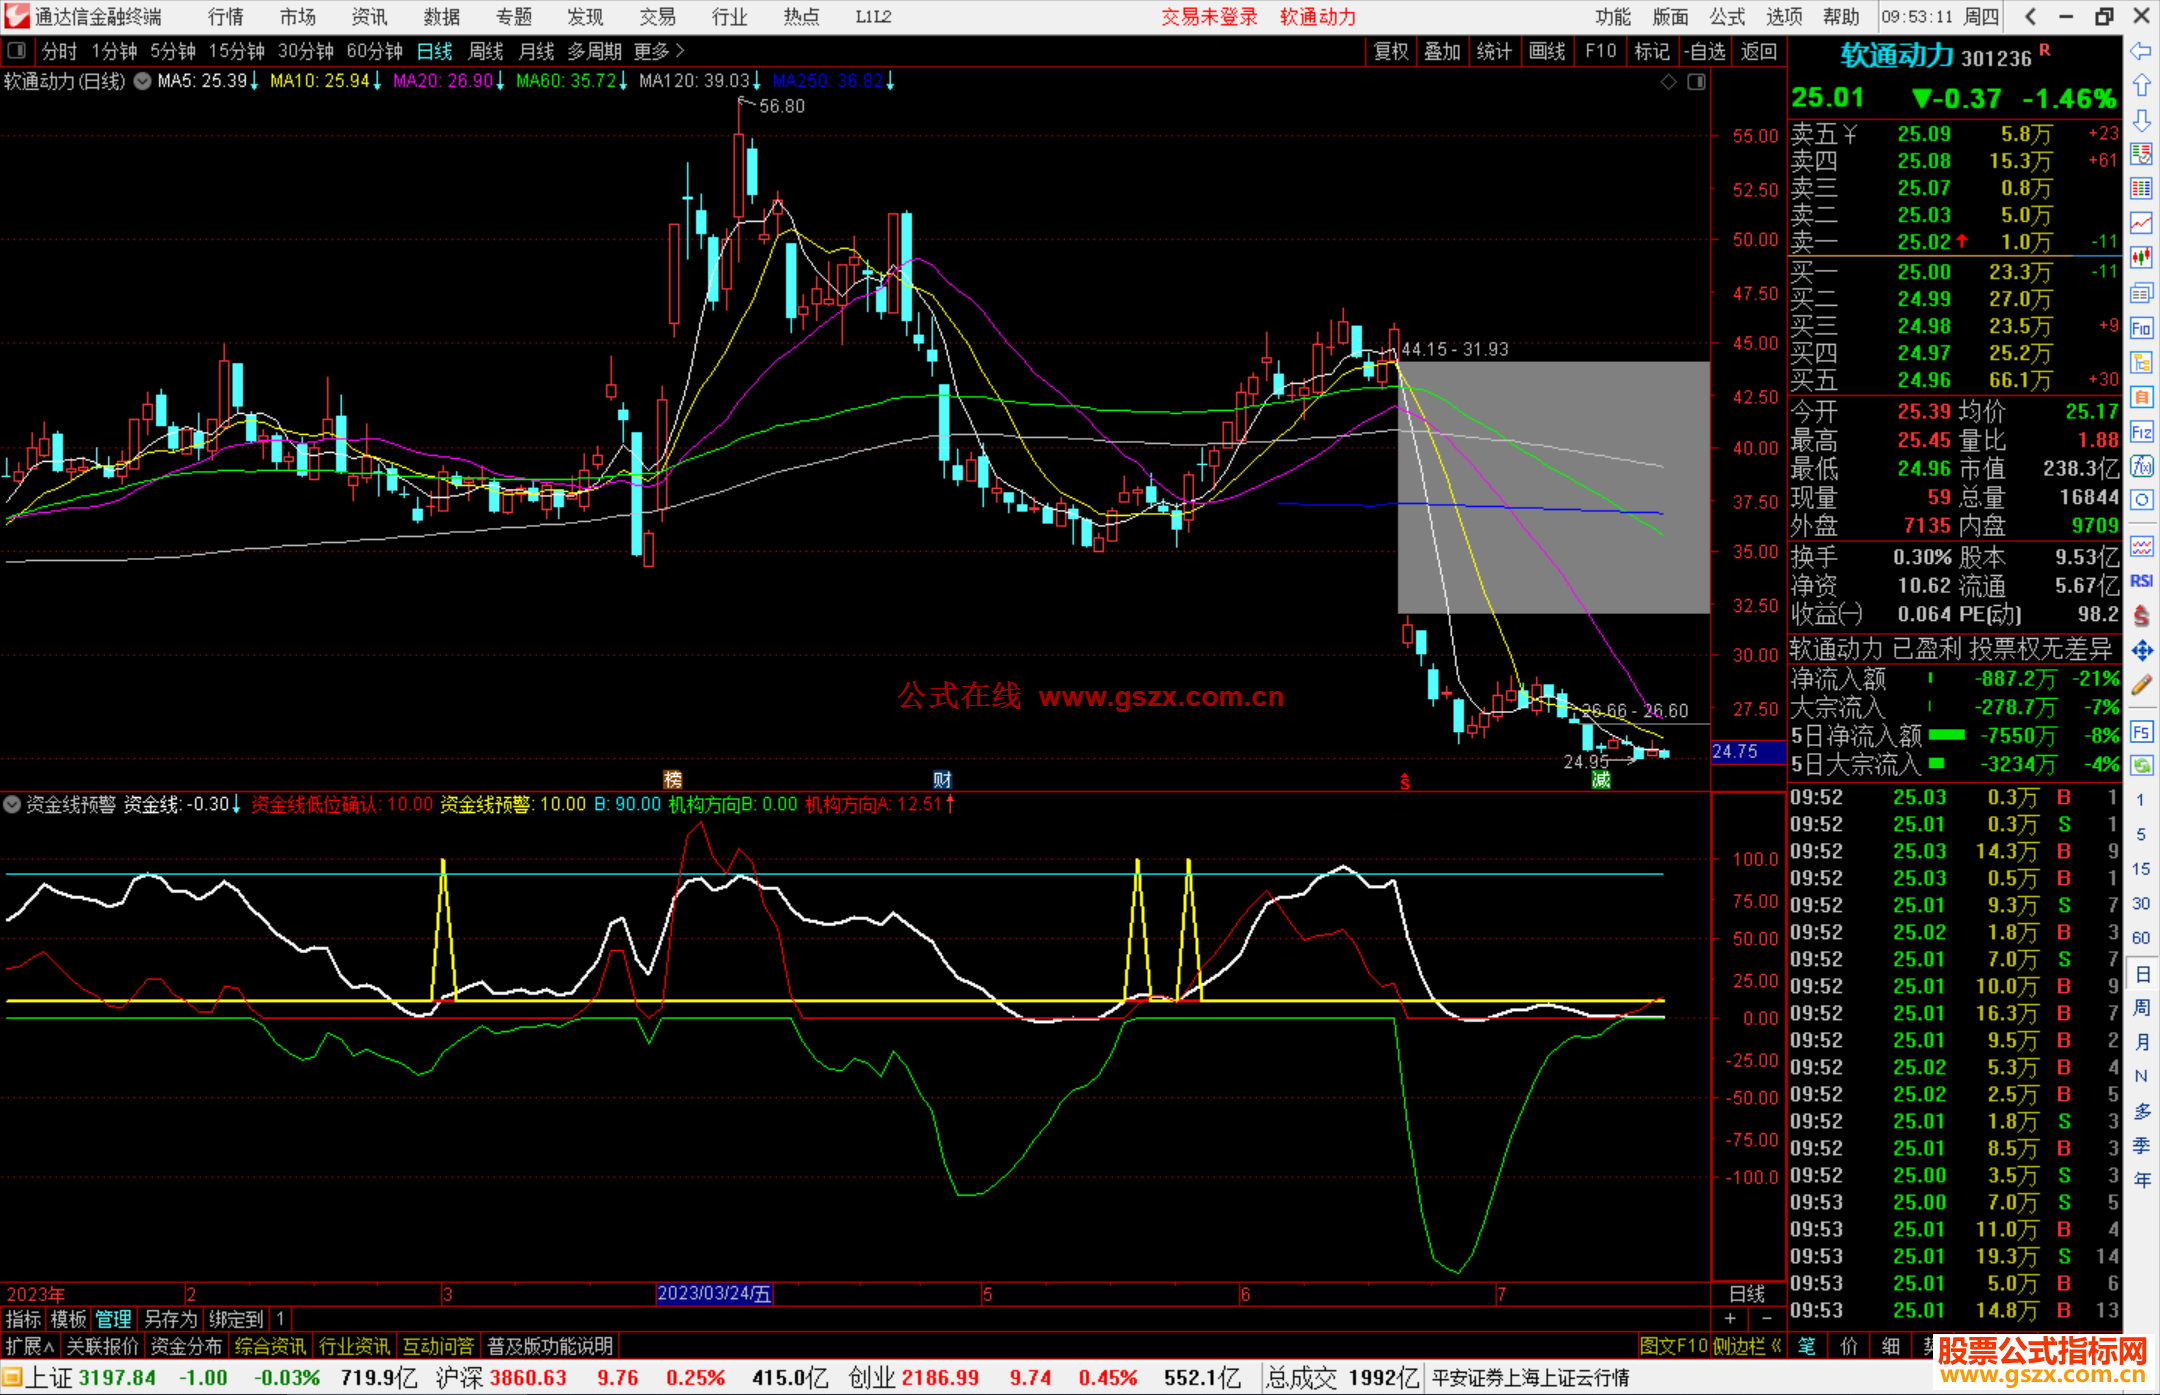Click the panel toggle icon at the chart top-right
The height and width of the screenshot is (1395, 2160).
(1697, 82)
